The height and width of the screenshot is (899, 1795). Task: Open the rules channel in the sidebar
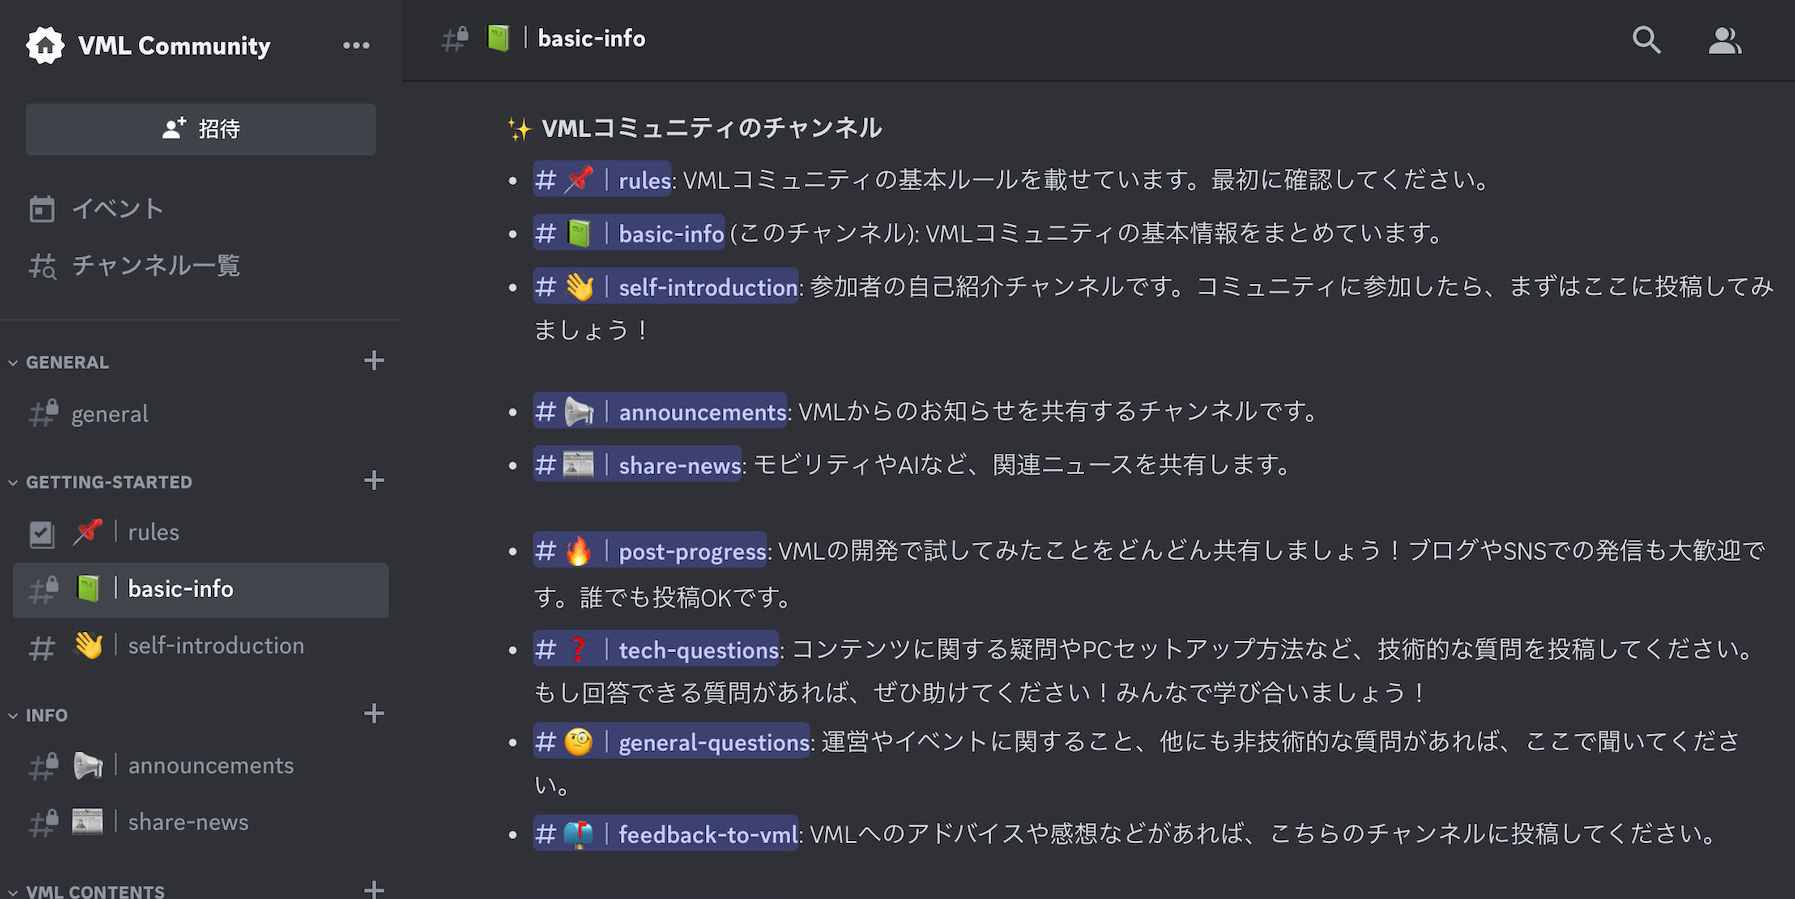tap(153, 532)
